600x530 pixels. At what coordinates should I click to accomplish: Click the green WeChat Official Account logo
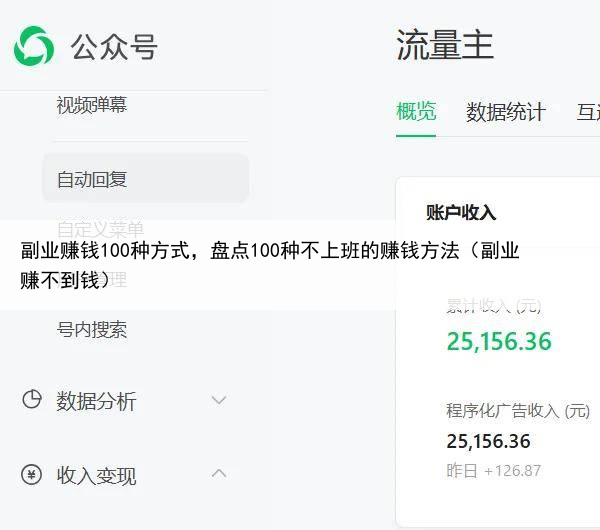(34, 46)
